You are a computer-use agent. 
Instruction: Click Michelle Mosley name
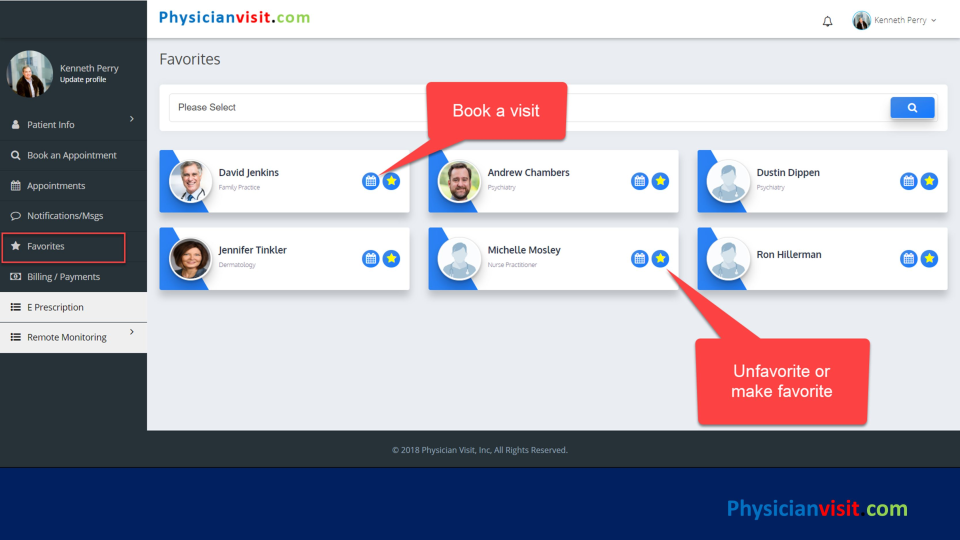coord(524,250)
